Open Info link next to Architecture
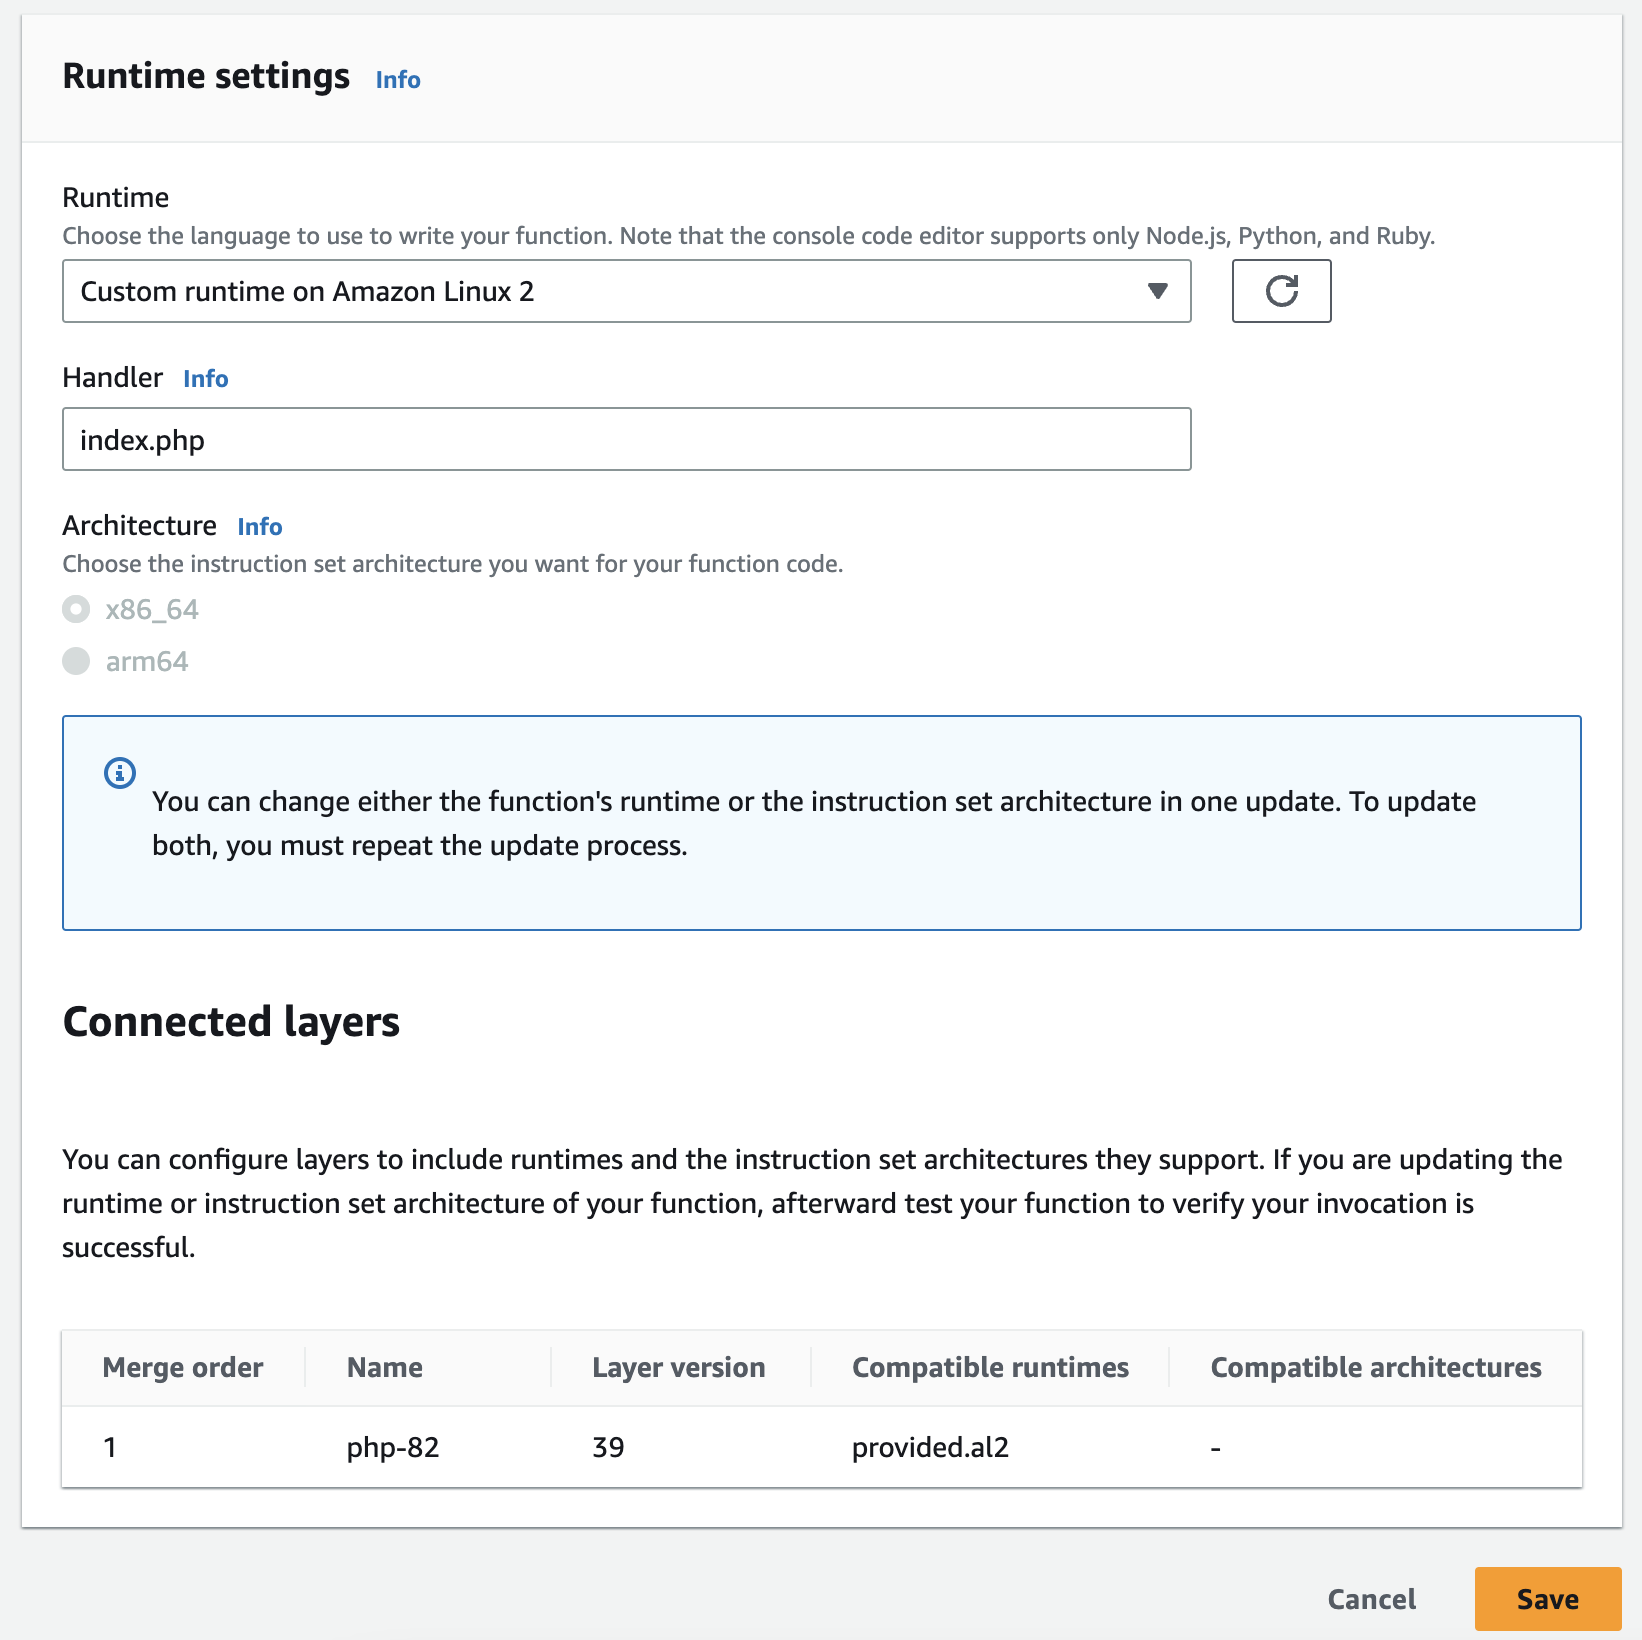Screen dimensions: 1642x1640 tap(260, 527)
